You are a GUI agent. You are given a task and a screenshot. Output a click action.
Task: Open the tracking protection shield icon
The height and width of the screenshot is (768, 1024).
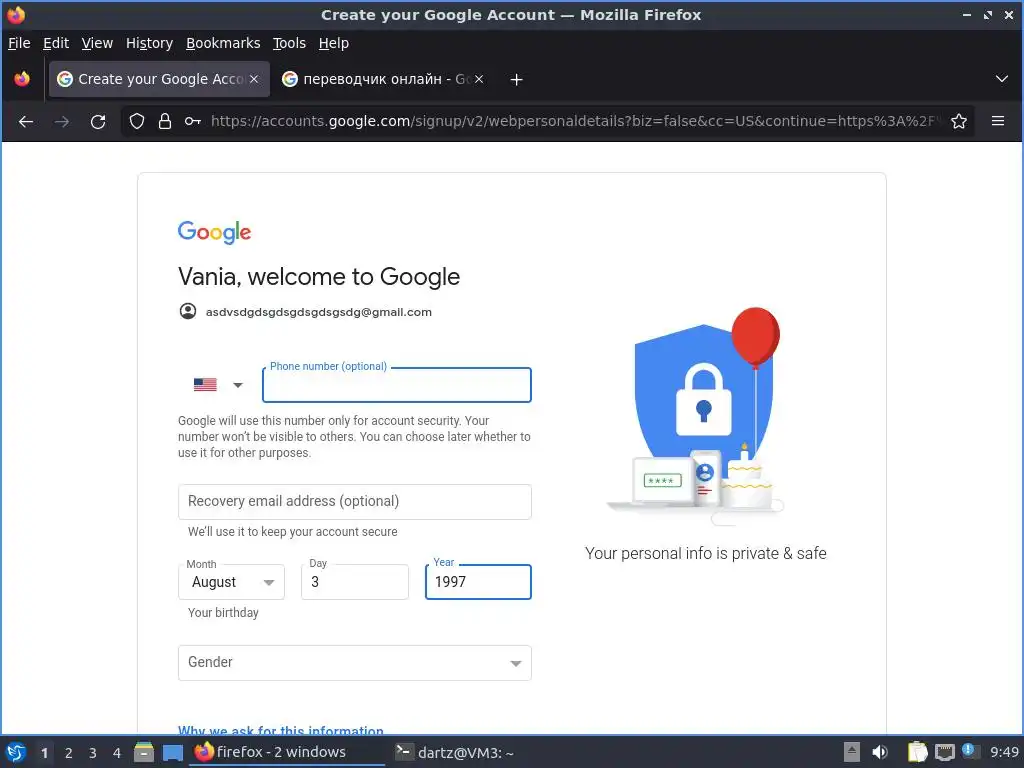click(x=136, y=121)
